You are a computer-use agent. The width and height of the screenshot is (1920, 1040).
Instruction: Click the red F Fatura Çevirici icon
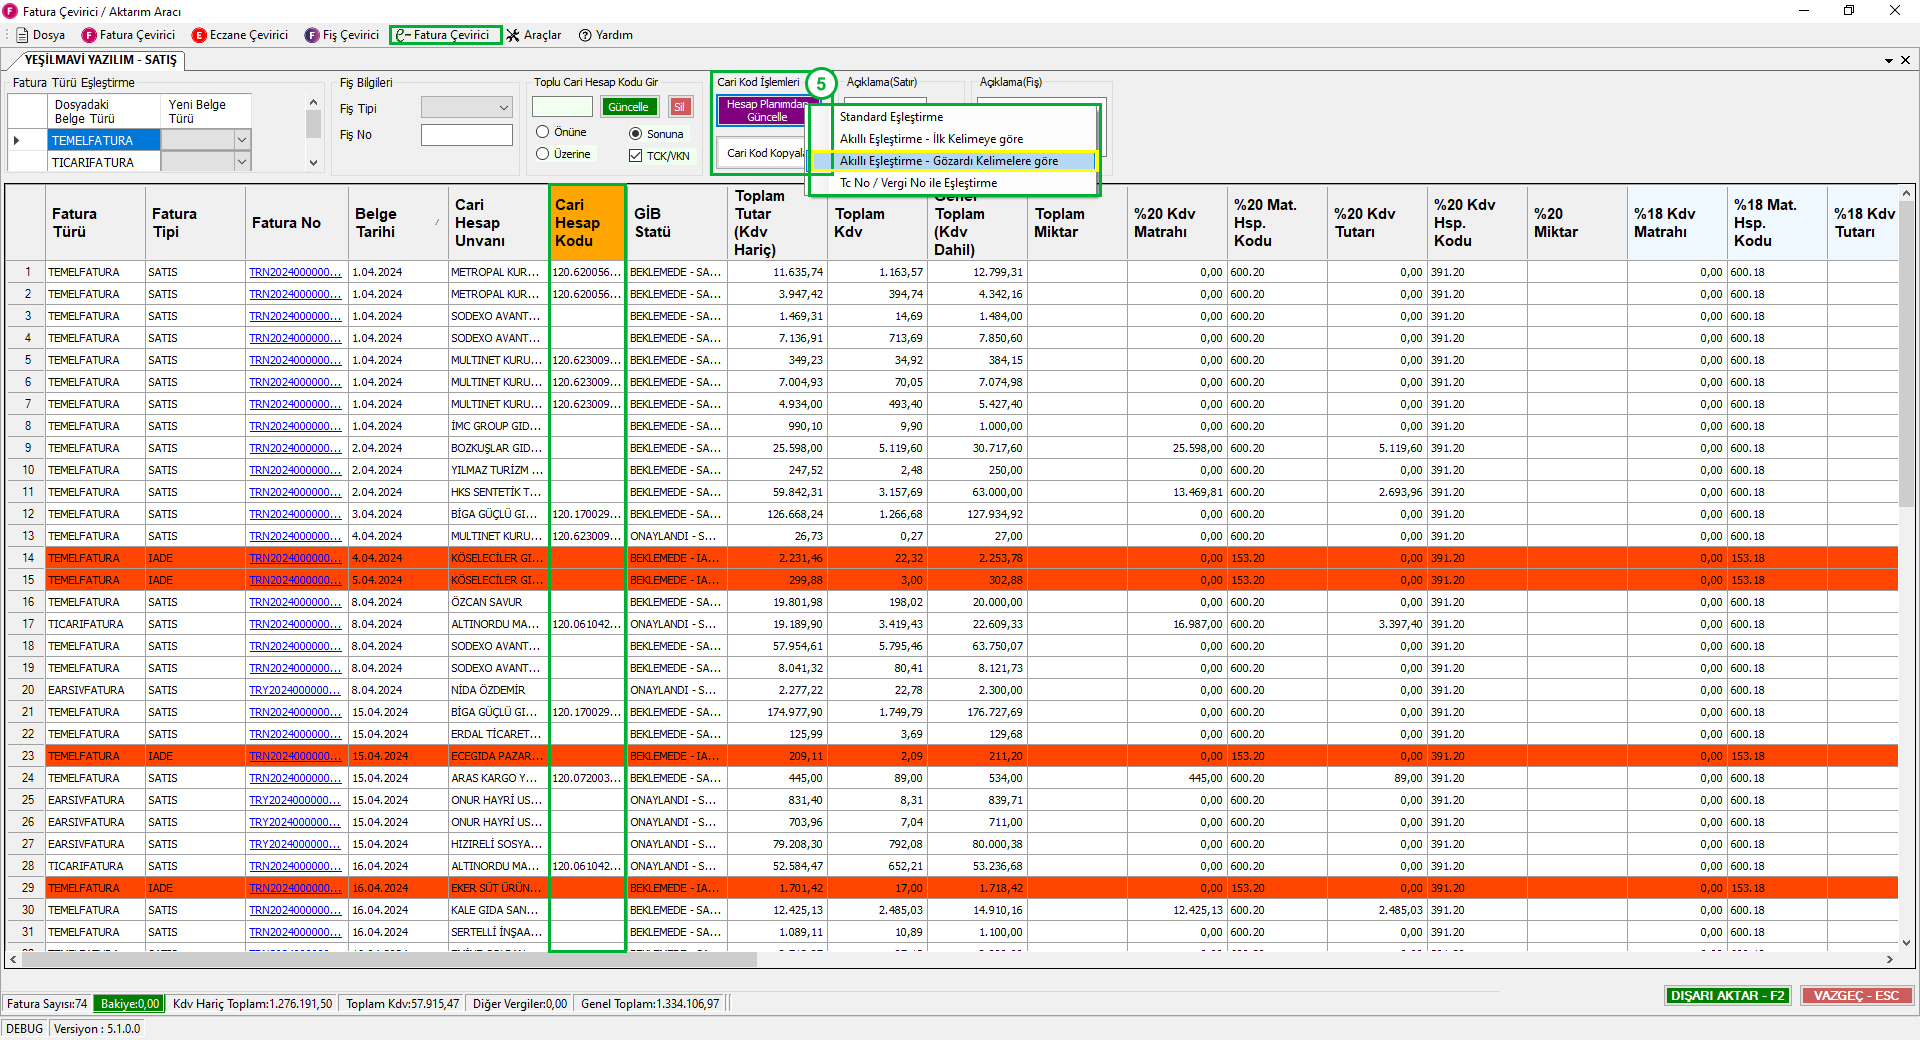(89, 35)
